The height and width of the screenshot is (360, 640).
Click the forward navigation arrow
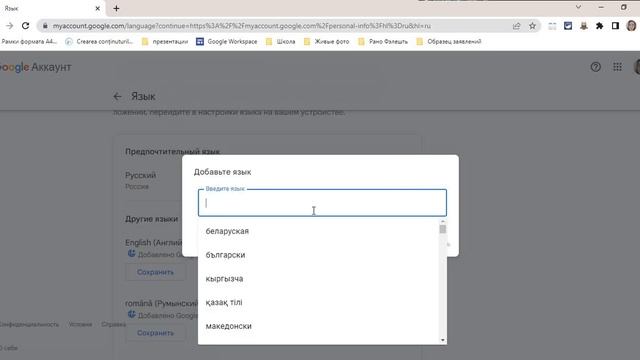point(9,26)
